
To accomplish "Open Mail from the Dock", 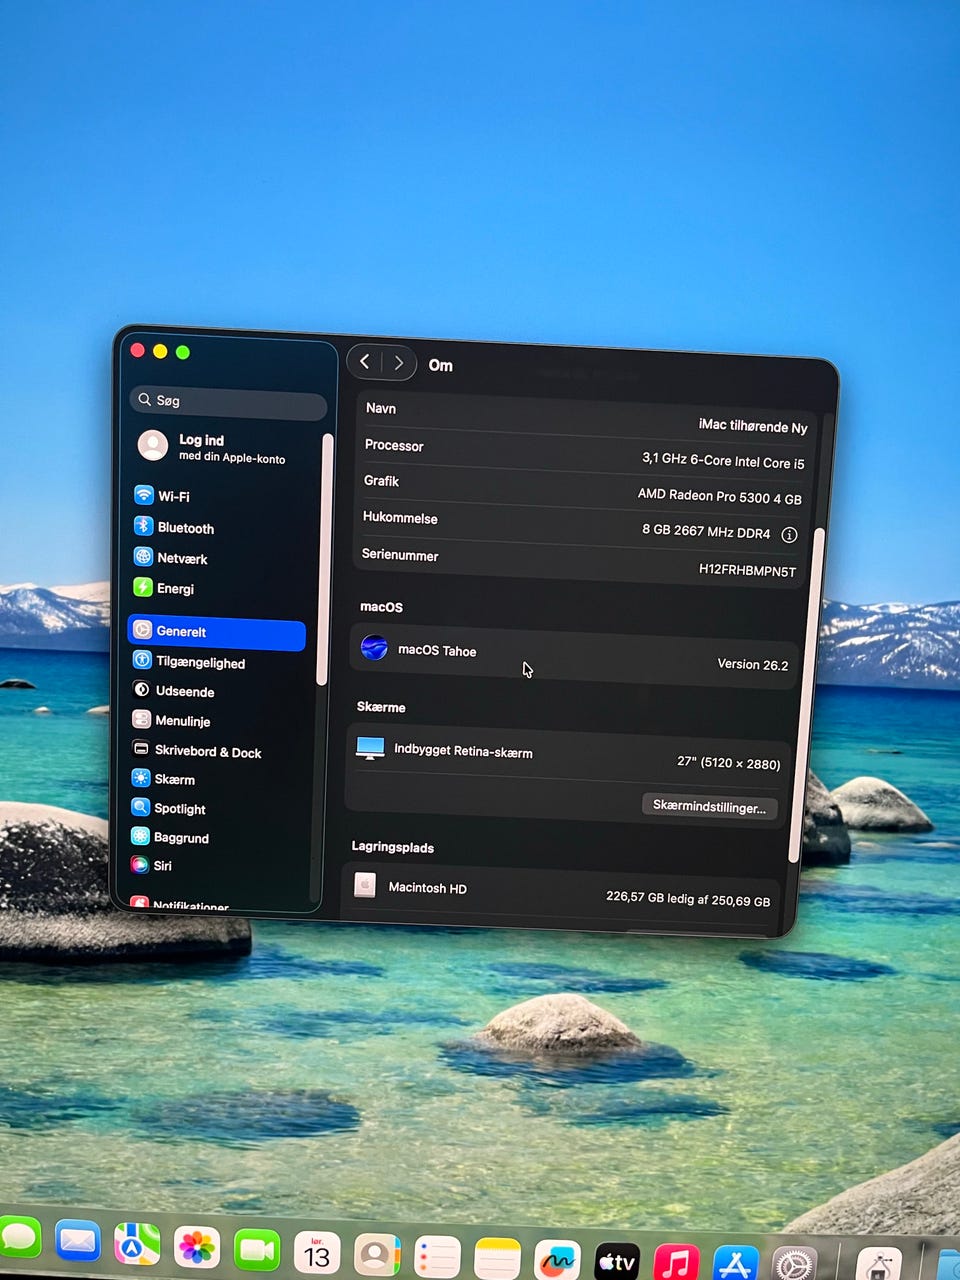I will pyautogui.click(x=77, y=1241).
